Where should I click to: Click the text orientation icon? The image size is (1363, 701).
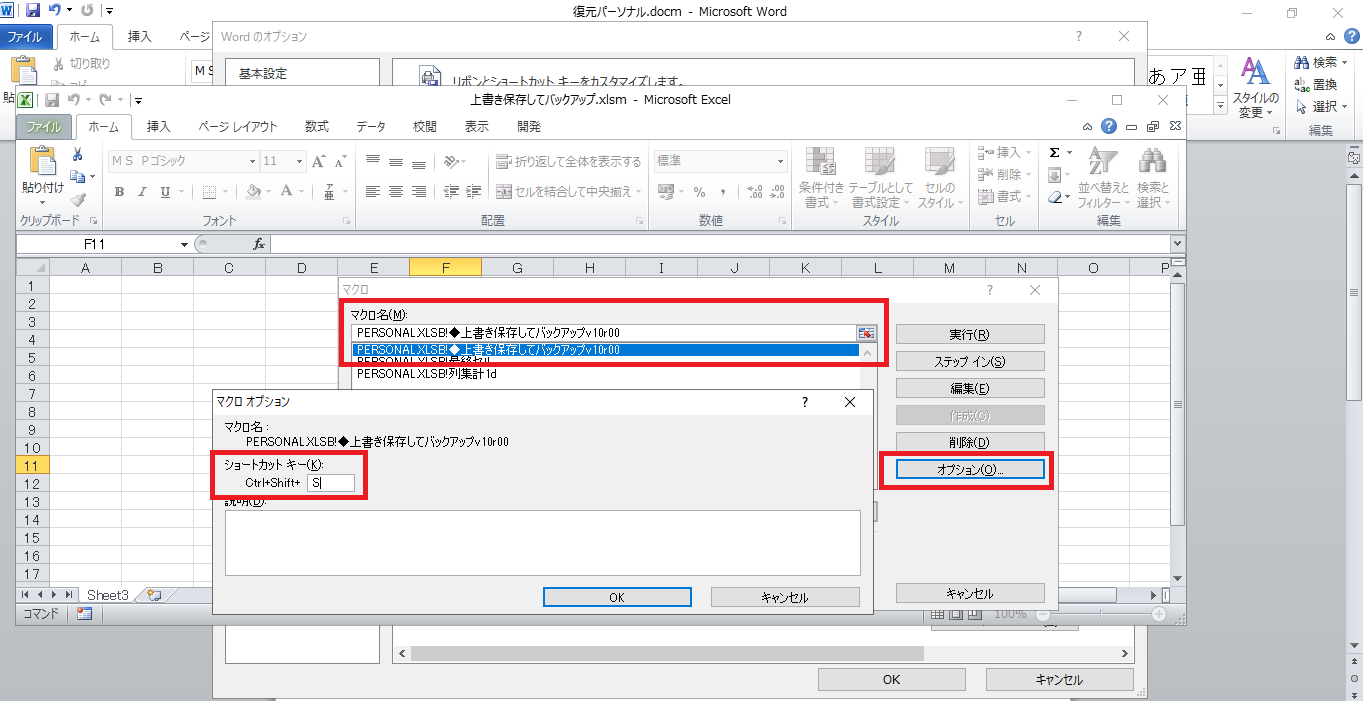(x=451, y=161)
